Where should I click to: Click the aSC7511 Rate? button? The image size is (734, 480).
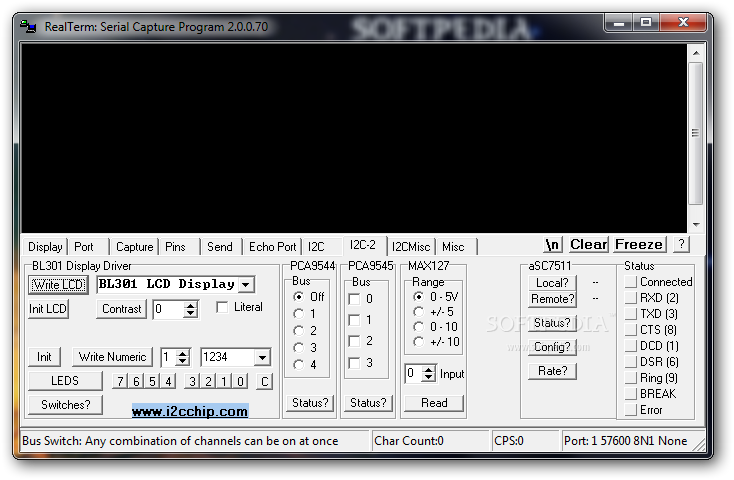[x=552, y=371]
